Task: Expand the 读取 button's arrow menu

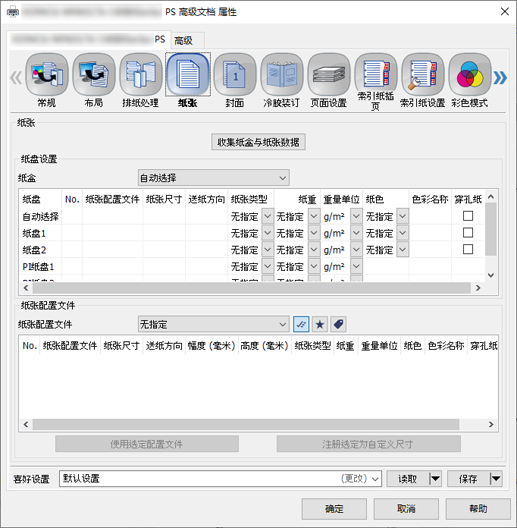Action: 435,478
